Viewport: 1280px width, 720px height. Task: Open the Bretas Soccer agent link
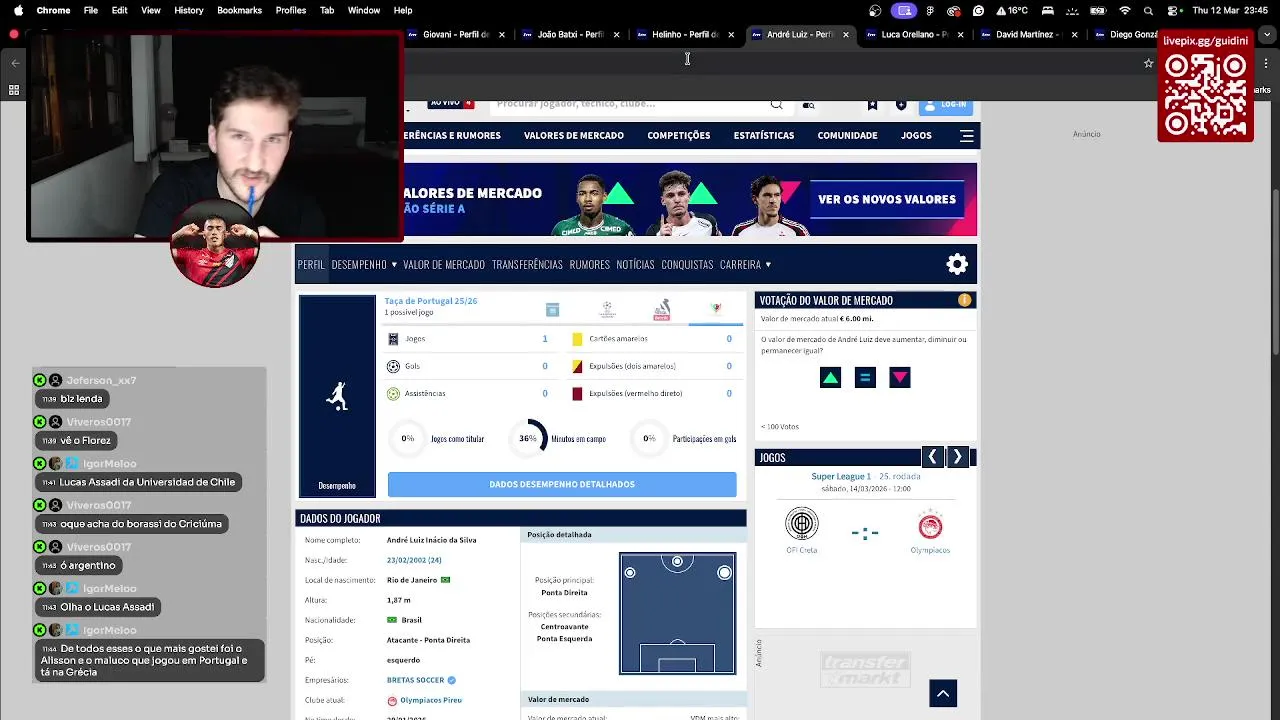tap(415, 680)
